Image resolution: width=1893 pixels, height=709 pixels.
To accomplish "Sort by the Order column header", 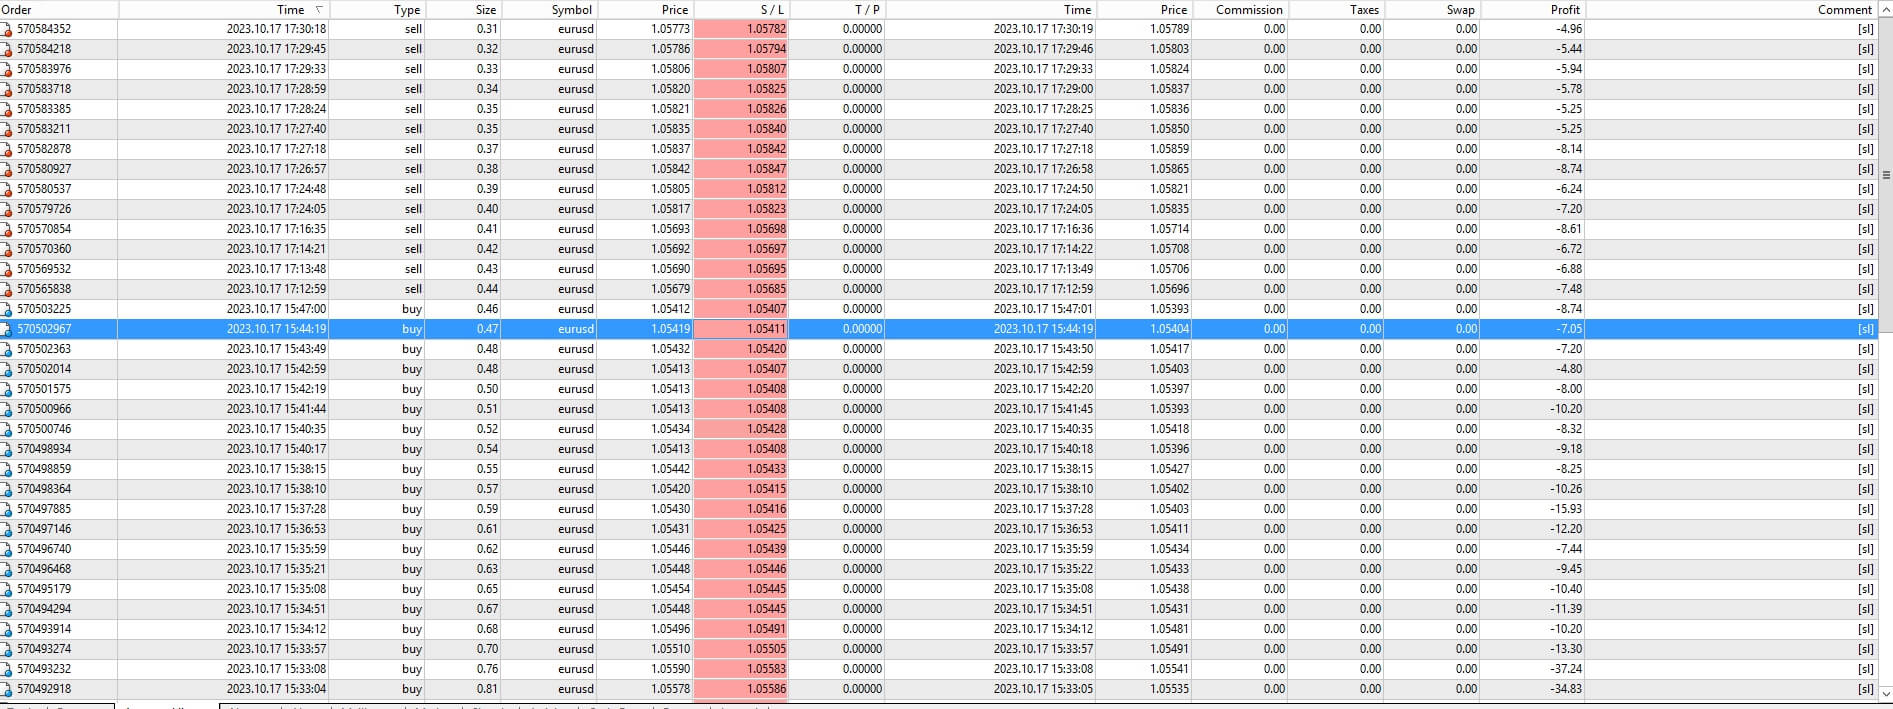I will (59, 9).
